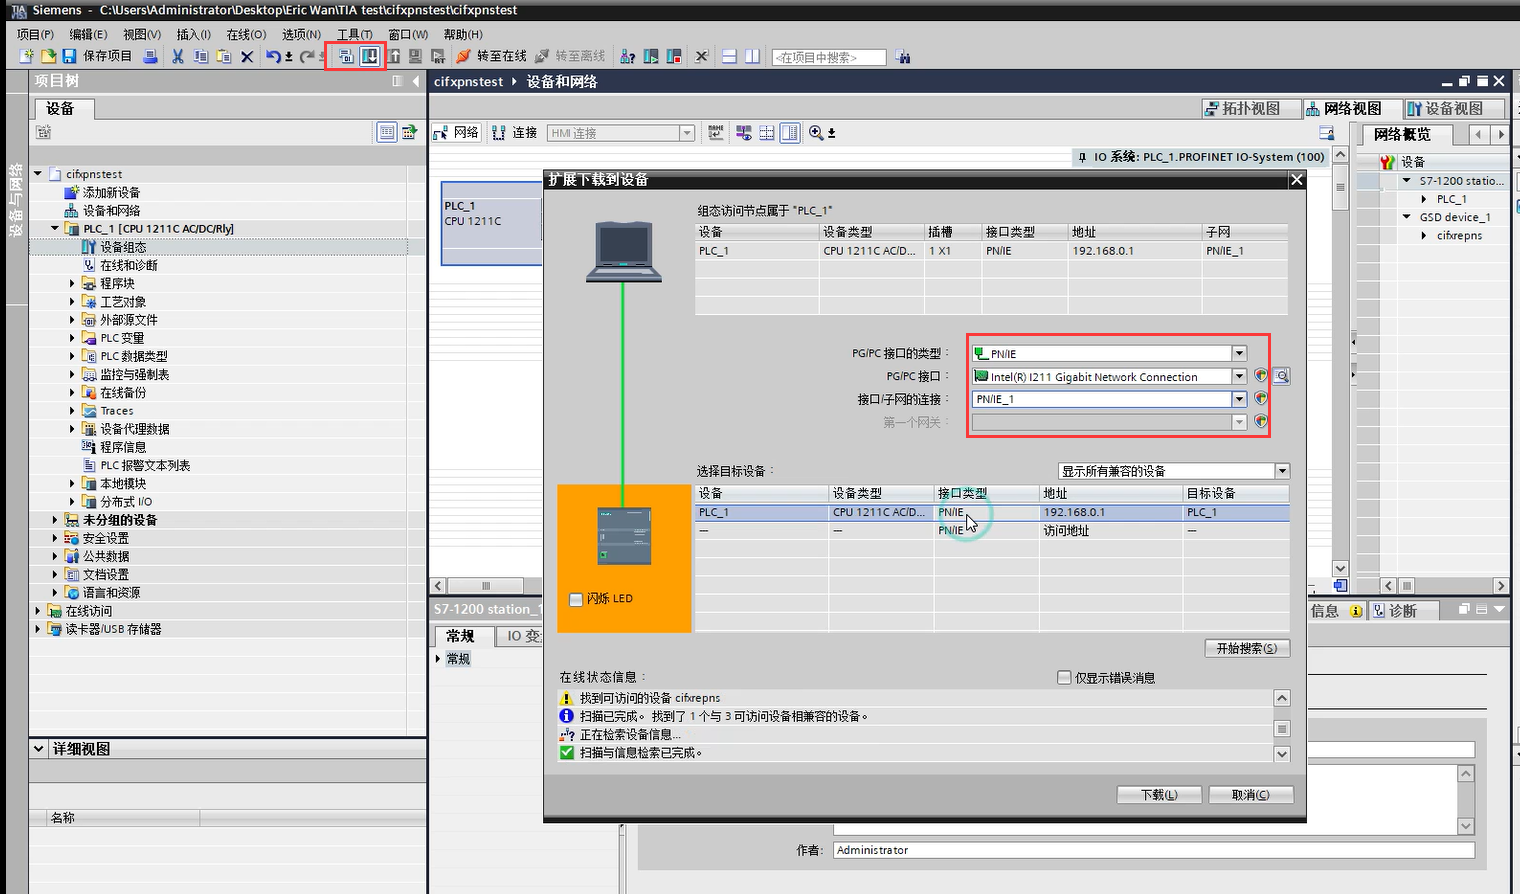The image size is (1520, 894).
Task: Click the cut scissors icon
Action: click(x=177, y=56)
